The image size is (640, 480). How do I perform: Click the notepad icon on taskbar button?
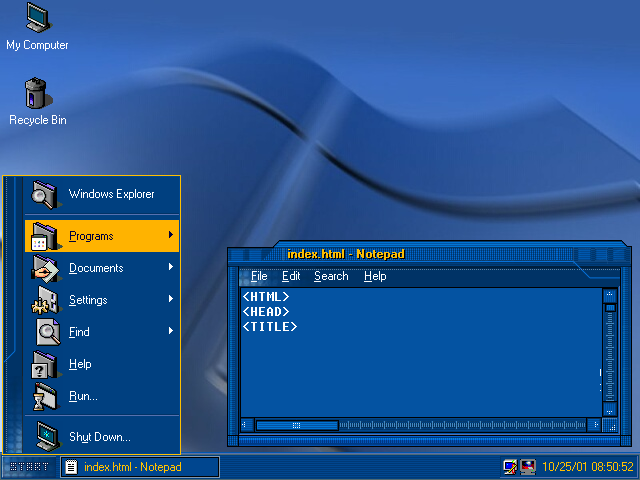pos(71,467)
